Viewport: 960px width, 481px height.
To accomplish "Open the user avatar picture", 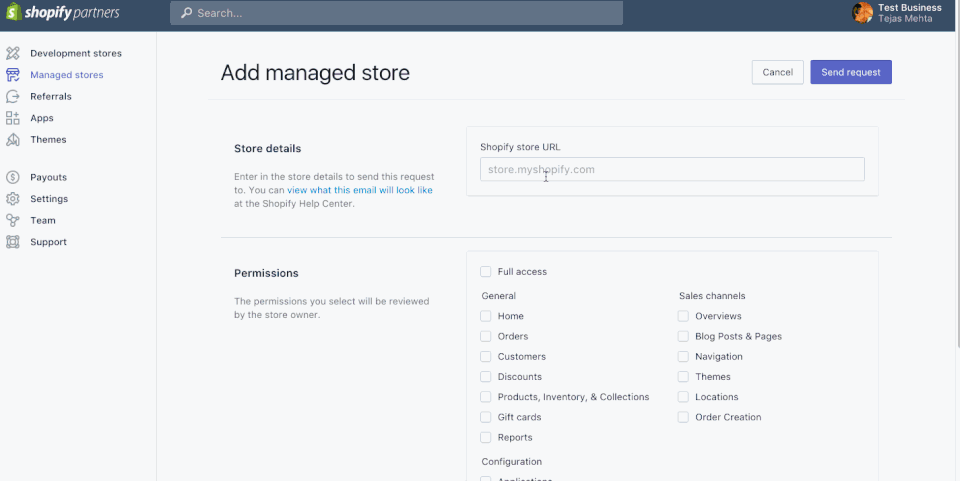I will coord(863,13).
